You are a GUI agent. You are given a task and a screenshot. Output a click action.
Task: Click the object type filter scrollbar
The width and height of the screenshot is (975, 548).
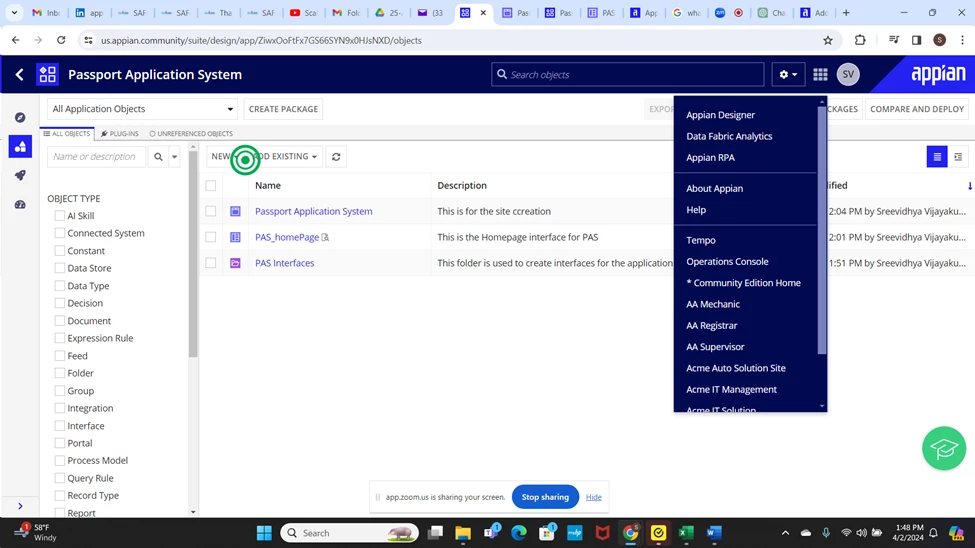click(193, 255)
